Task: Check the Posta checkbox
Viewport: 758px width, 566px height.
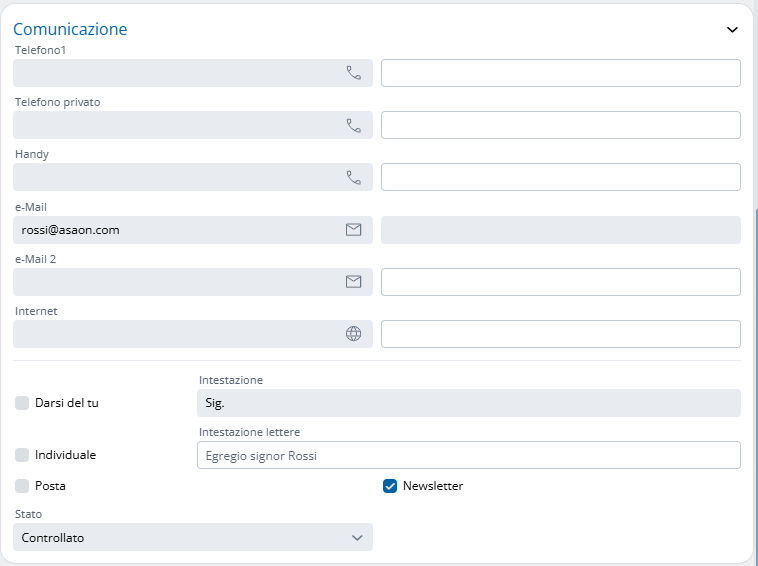Action: 22,486
